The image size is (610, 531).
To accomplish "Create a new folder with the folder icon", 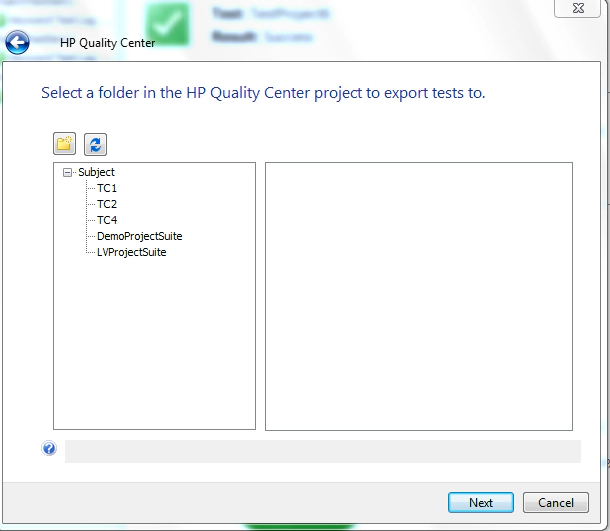I will [x=64, y=144].
